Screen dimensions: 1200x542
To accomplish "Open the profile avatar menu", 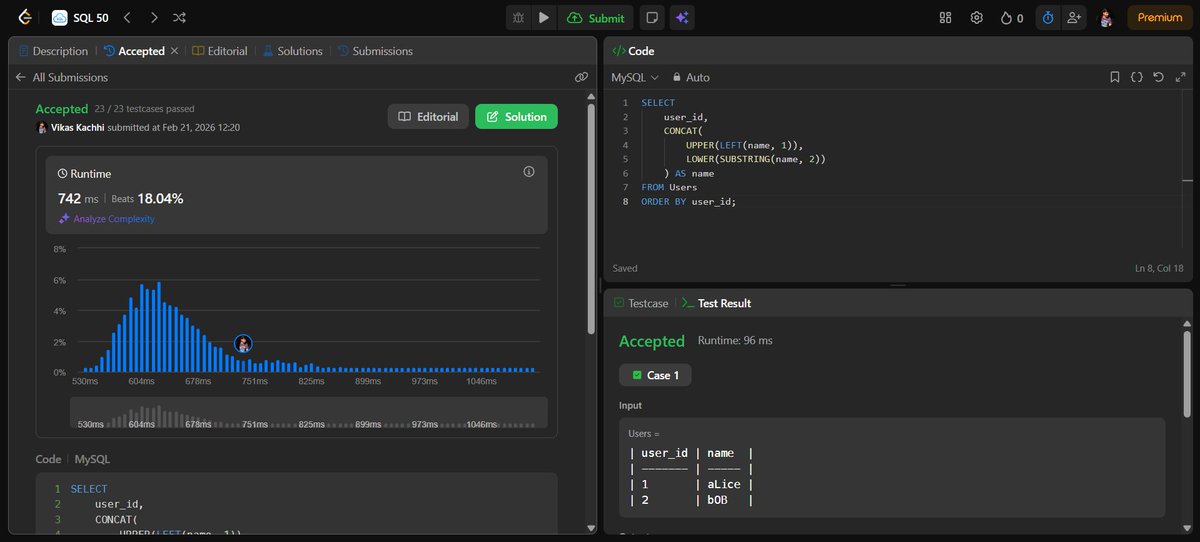I will 1106,17.
